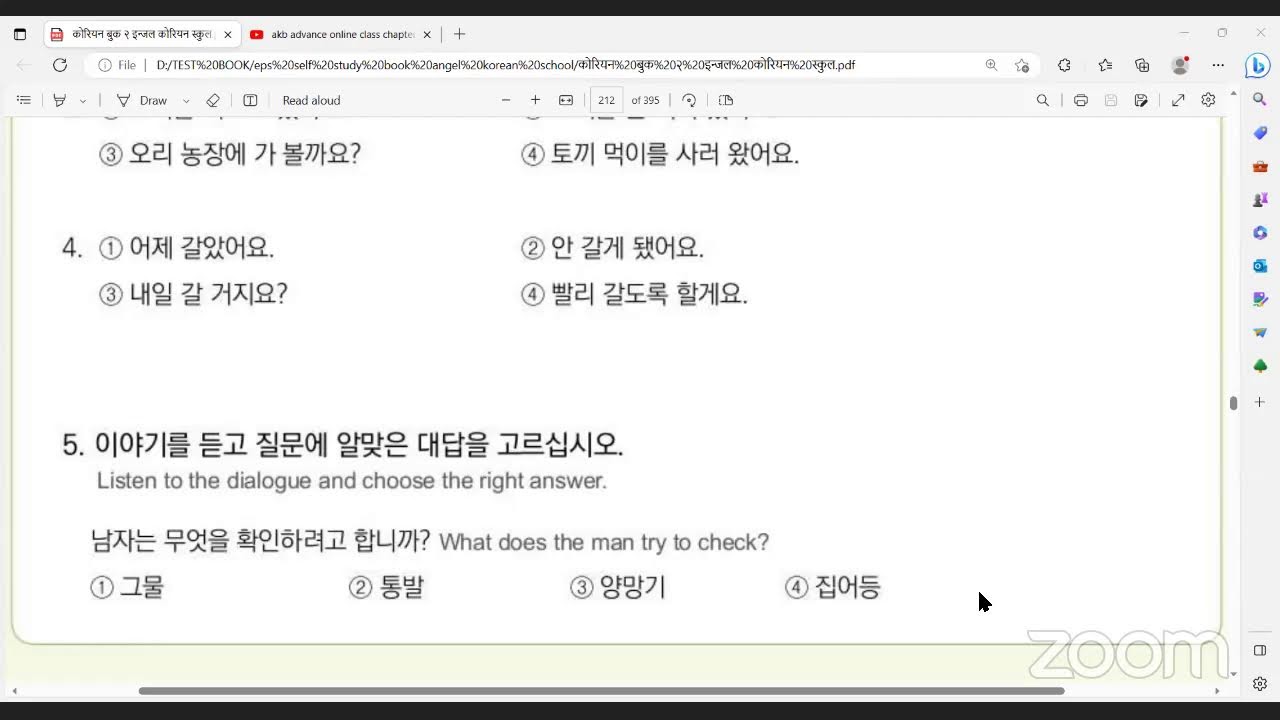1280x720 pixels.
Task: Open the user profile menu
Action: click(1180, 65)
